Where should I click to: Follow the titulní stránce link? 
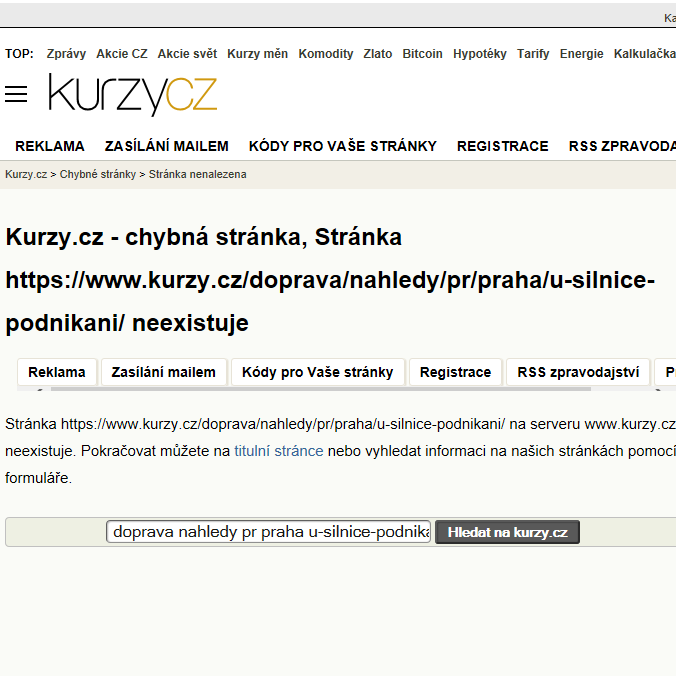pyautogui.click(x=279, y=451)
